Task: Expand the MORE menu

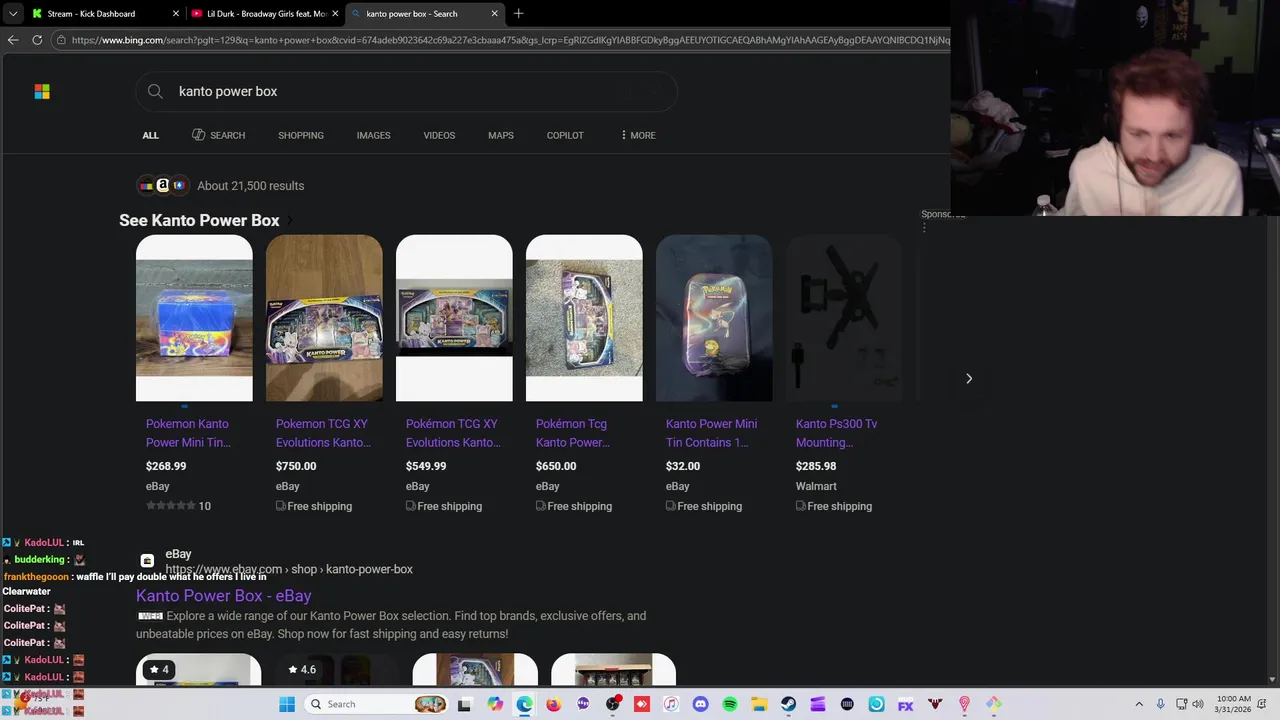Action: tap(638, 135)
